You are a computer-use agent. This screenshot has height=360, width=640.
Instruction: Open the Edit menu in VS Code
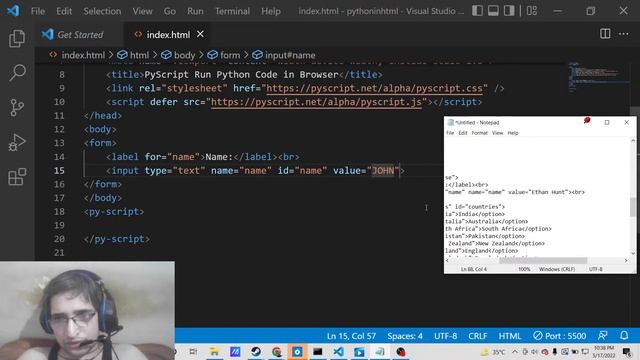pyautogui.click(x=64, y=11)
